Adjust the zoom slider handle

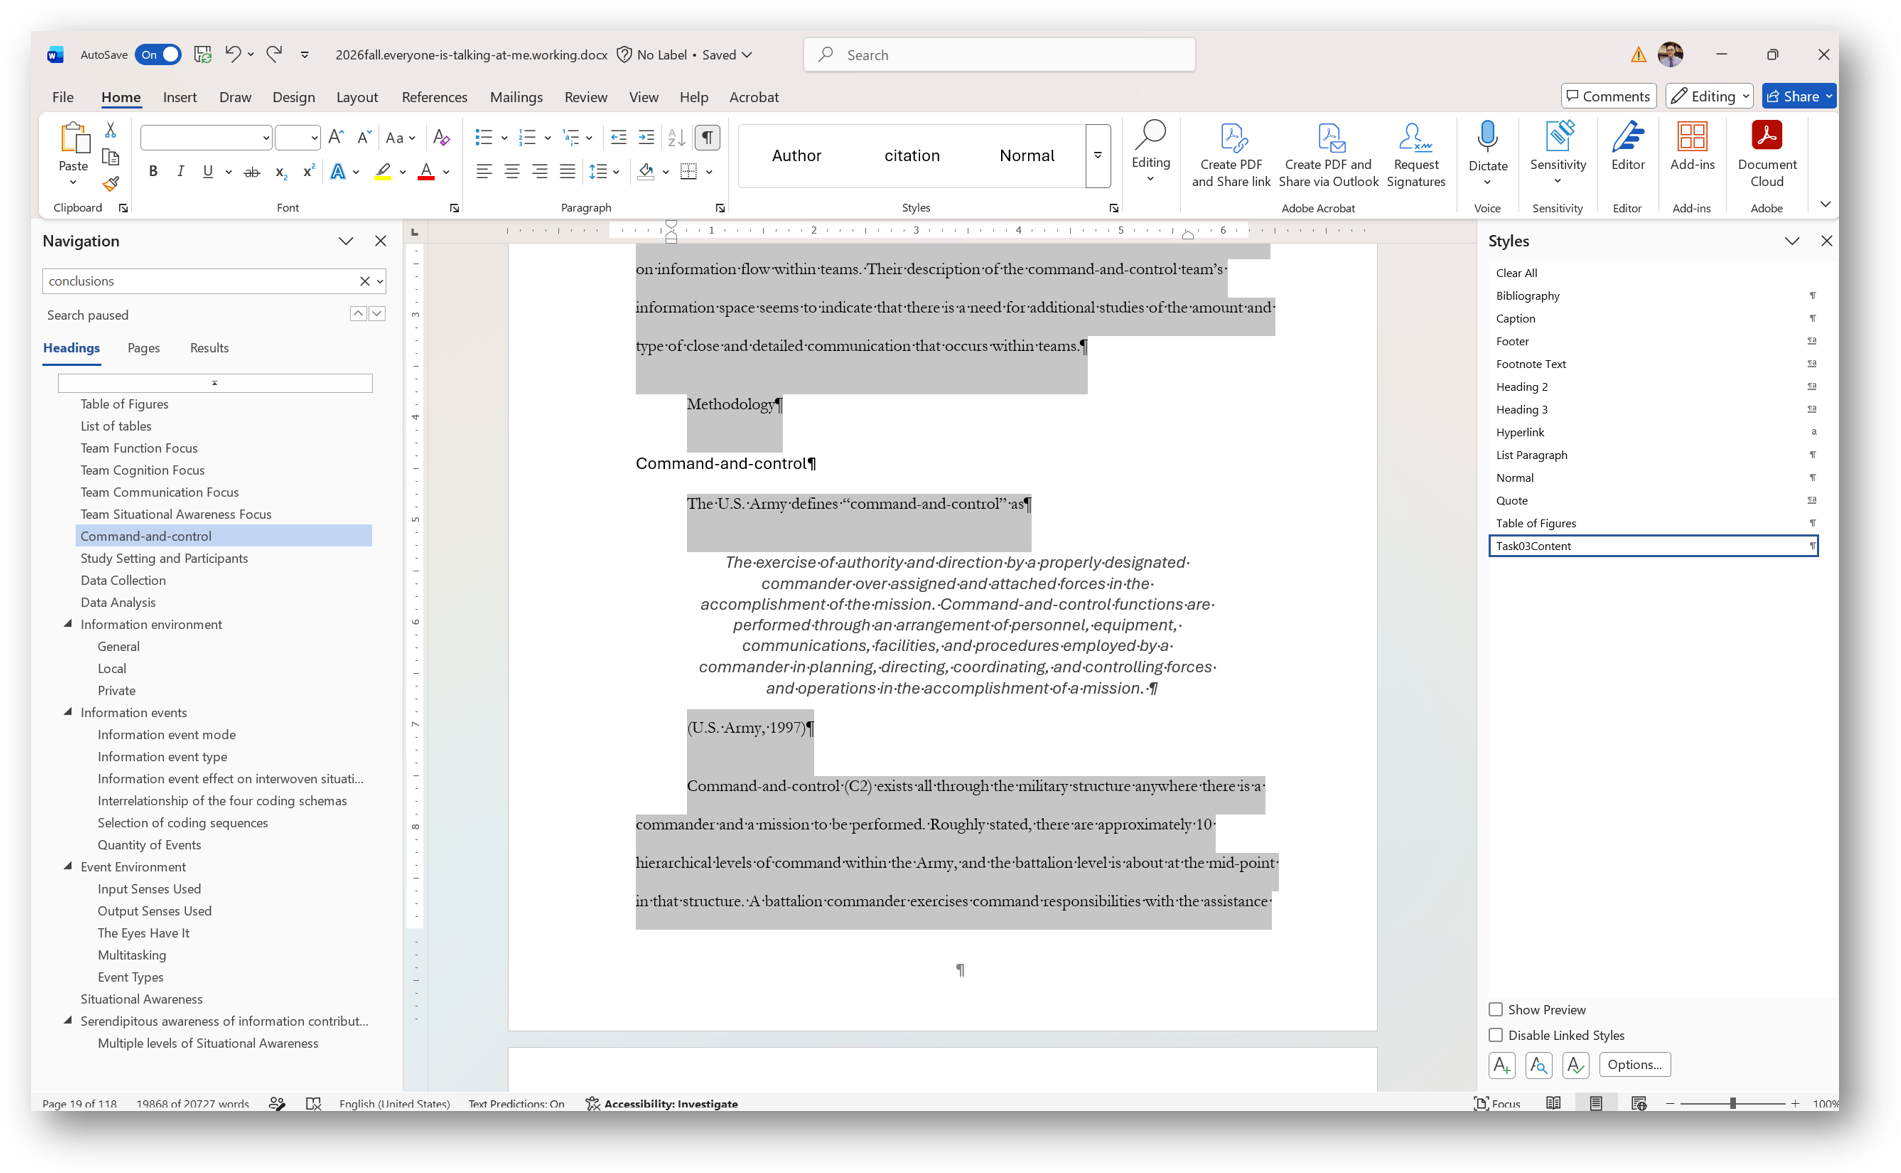1733,1104
